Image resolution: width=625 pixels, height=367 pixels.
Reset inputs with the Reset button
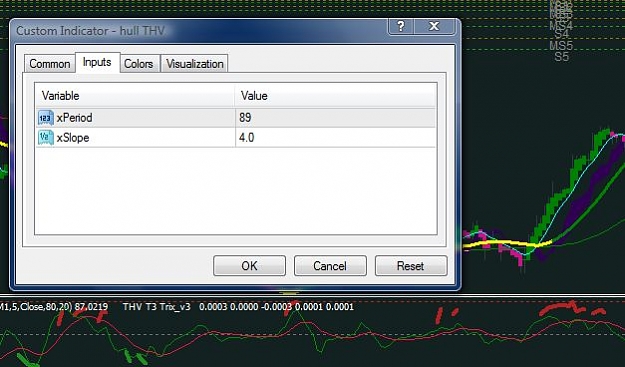(411, 266)
